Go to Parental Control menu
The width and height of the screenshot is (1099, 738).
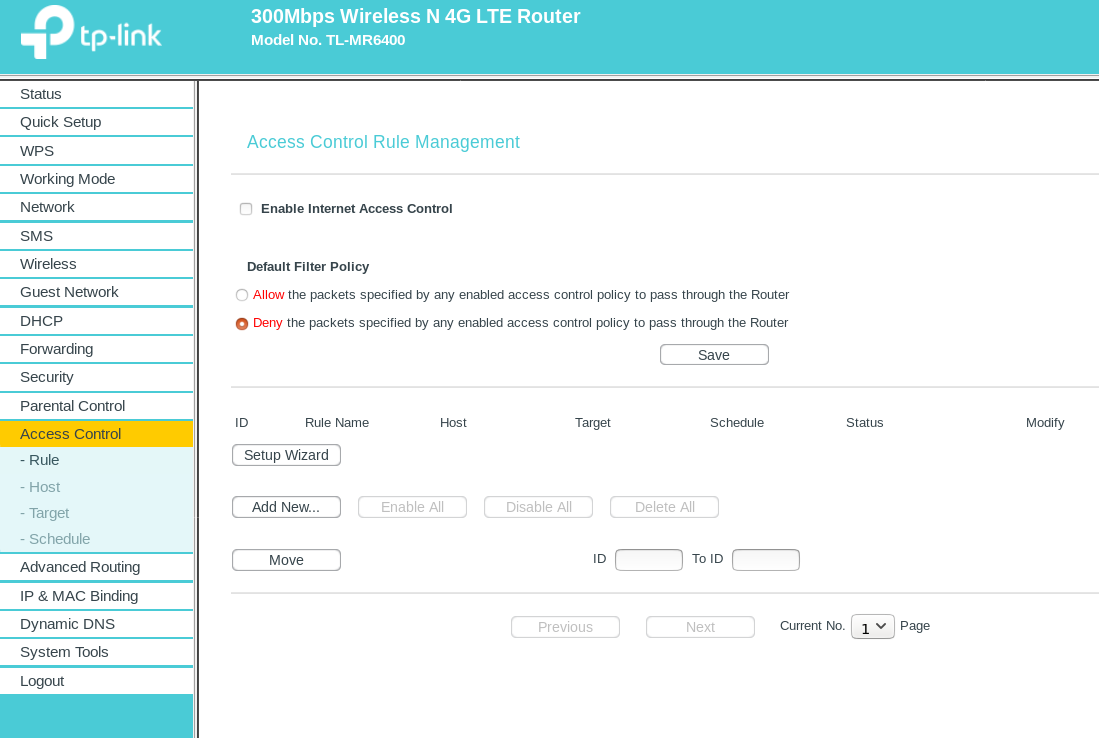click(72, 406)
